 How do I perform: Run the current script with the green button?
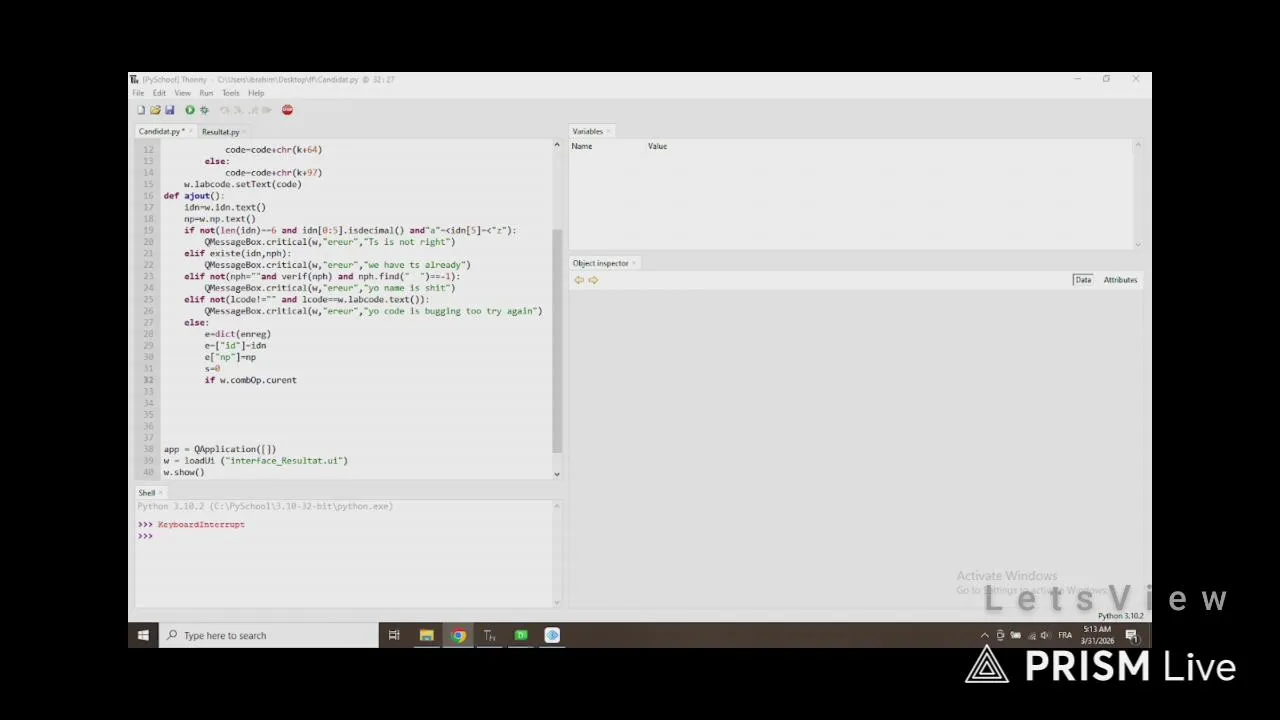coord(189,110)
